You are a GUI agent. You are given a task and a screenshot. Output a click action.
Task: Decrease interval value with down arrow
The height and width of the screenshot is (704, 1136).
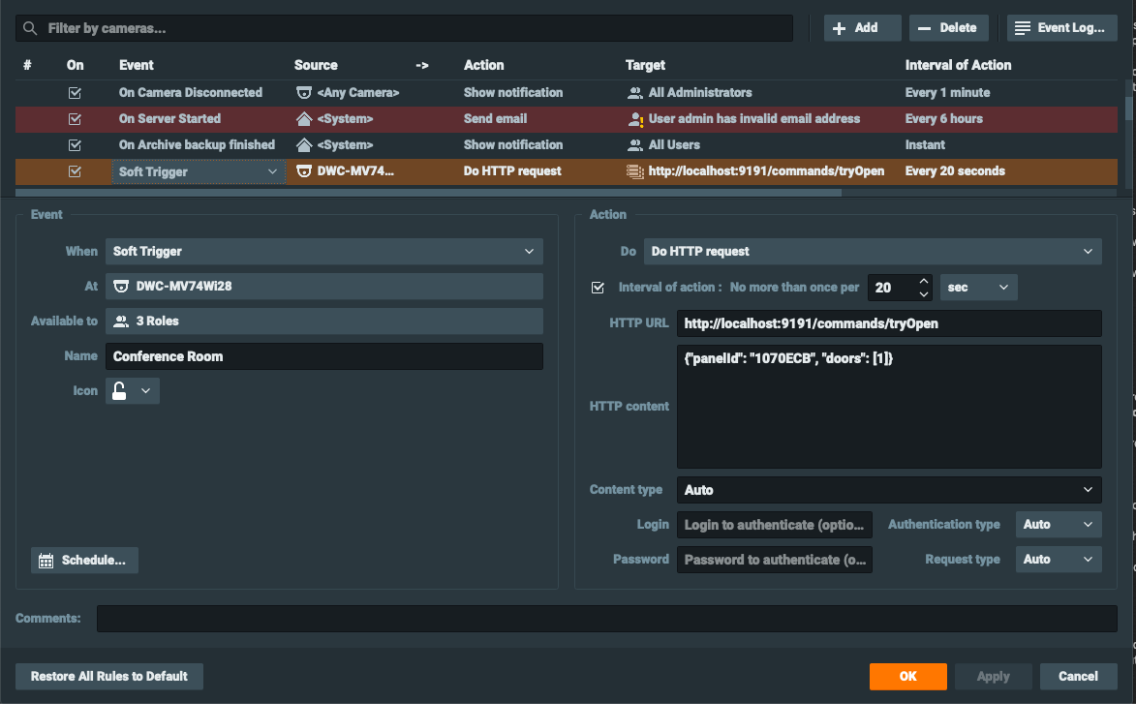point(923,293)
